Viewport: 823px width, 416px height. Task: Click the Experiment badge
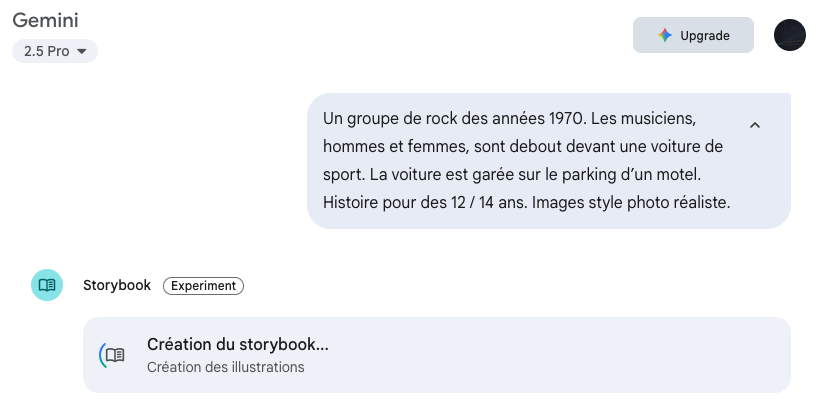203,286
